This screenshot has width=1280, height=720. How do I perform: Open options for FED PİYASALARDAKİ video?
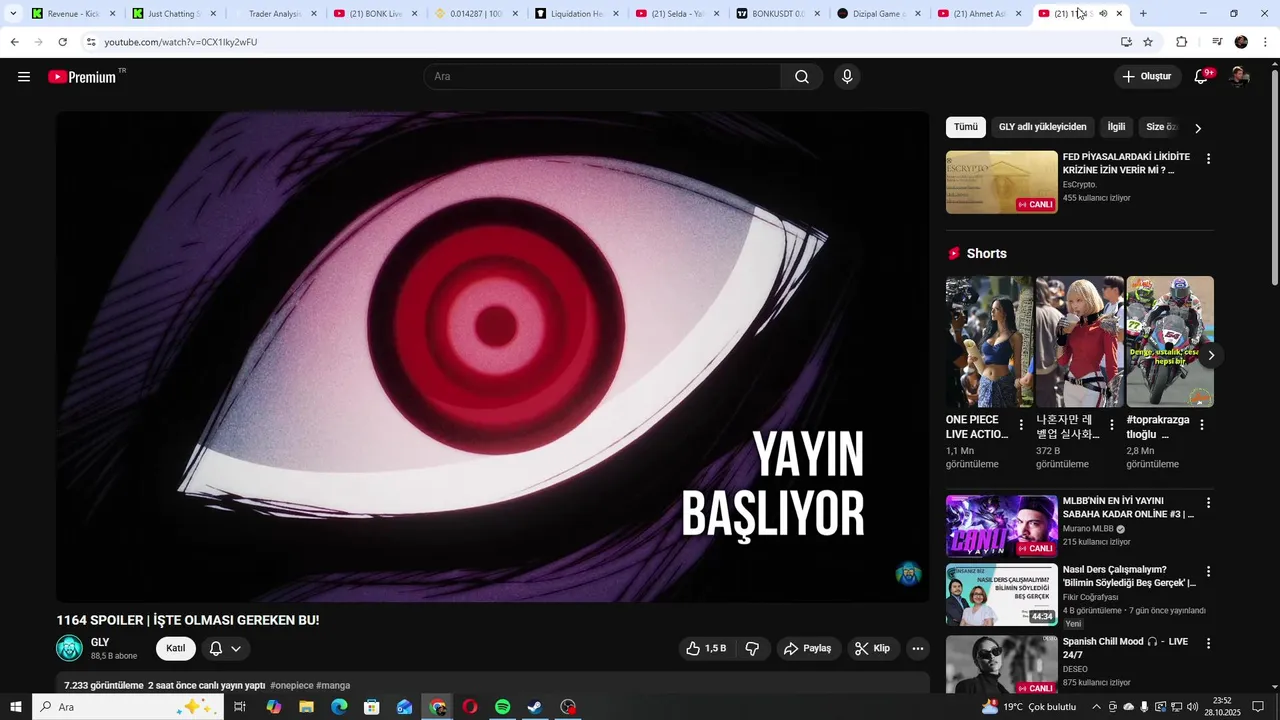pos(1208,159)
